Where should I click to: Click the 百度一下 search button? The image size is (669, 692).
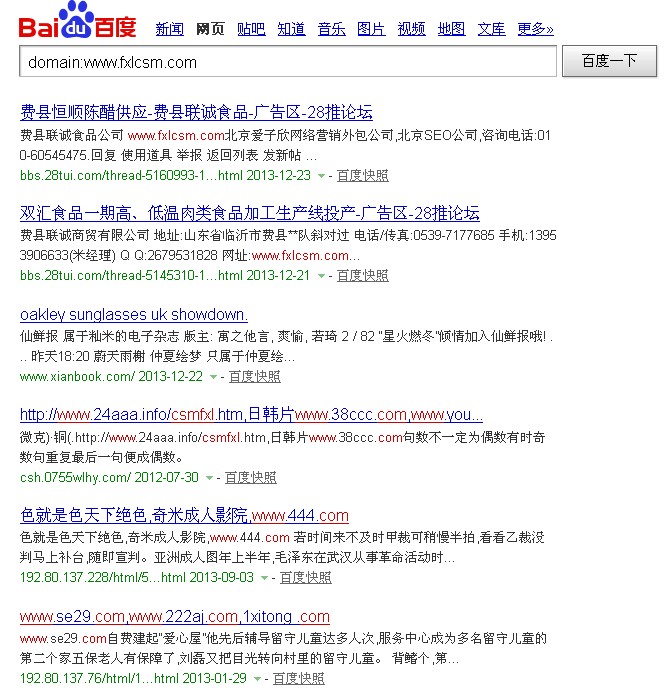pos(609,61)
